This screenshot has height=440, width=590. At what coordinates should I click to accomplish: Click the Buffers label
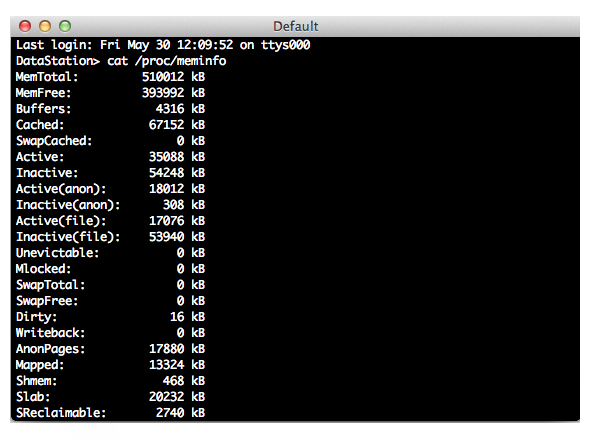(x=43, y=109)
